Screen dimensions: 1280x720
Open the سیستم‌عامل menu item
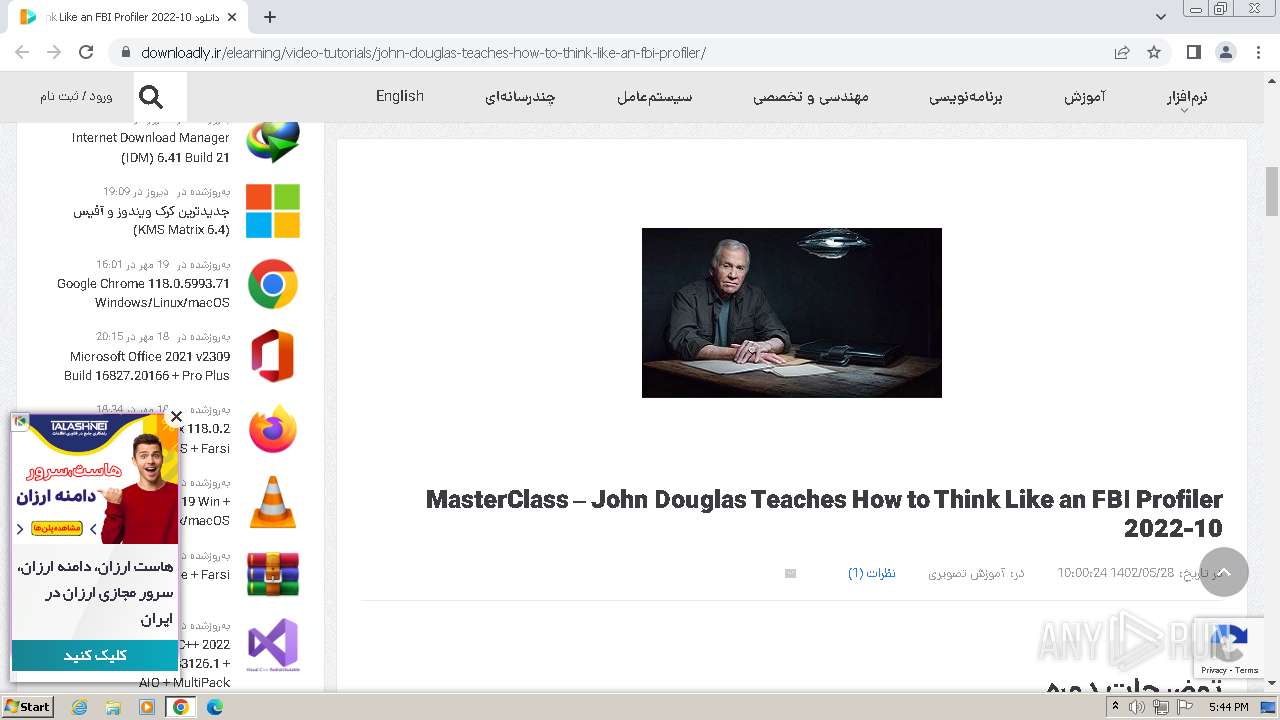click(x=655, y=97)
